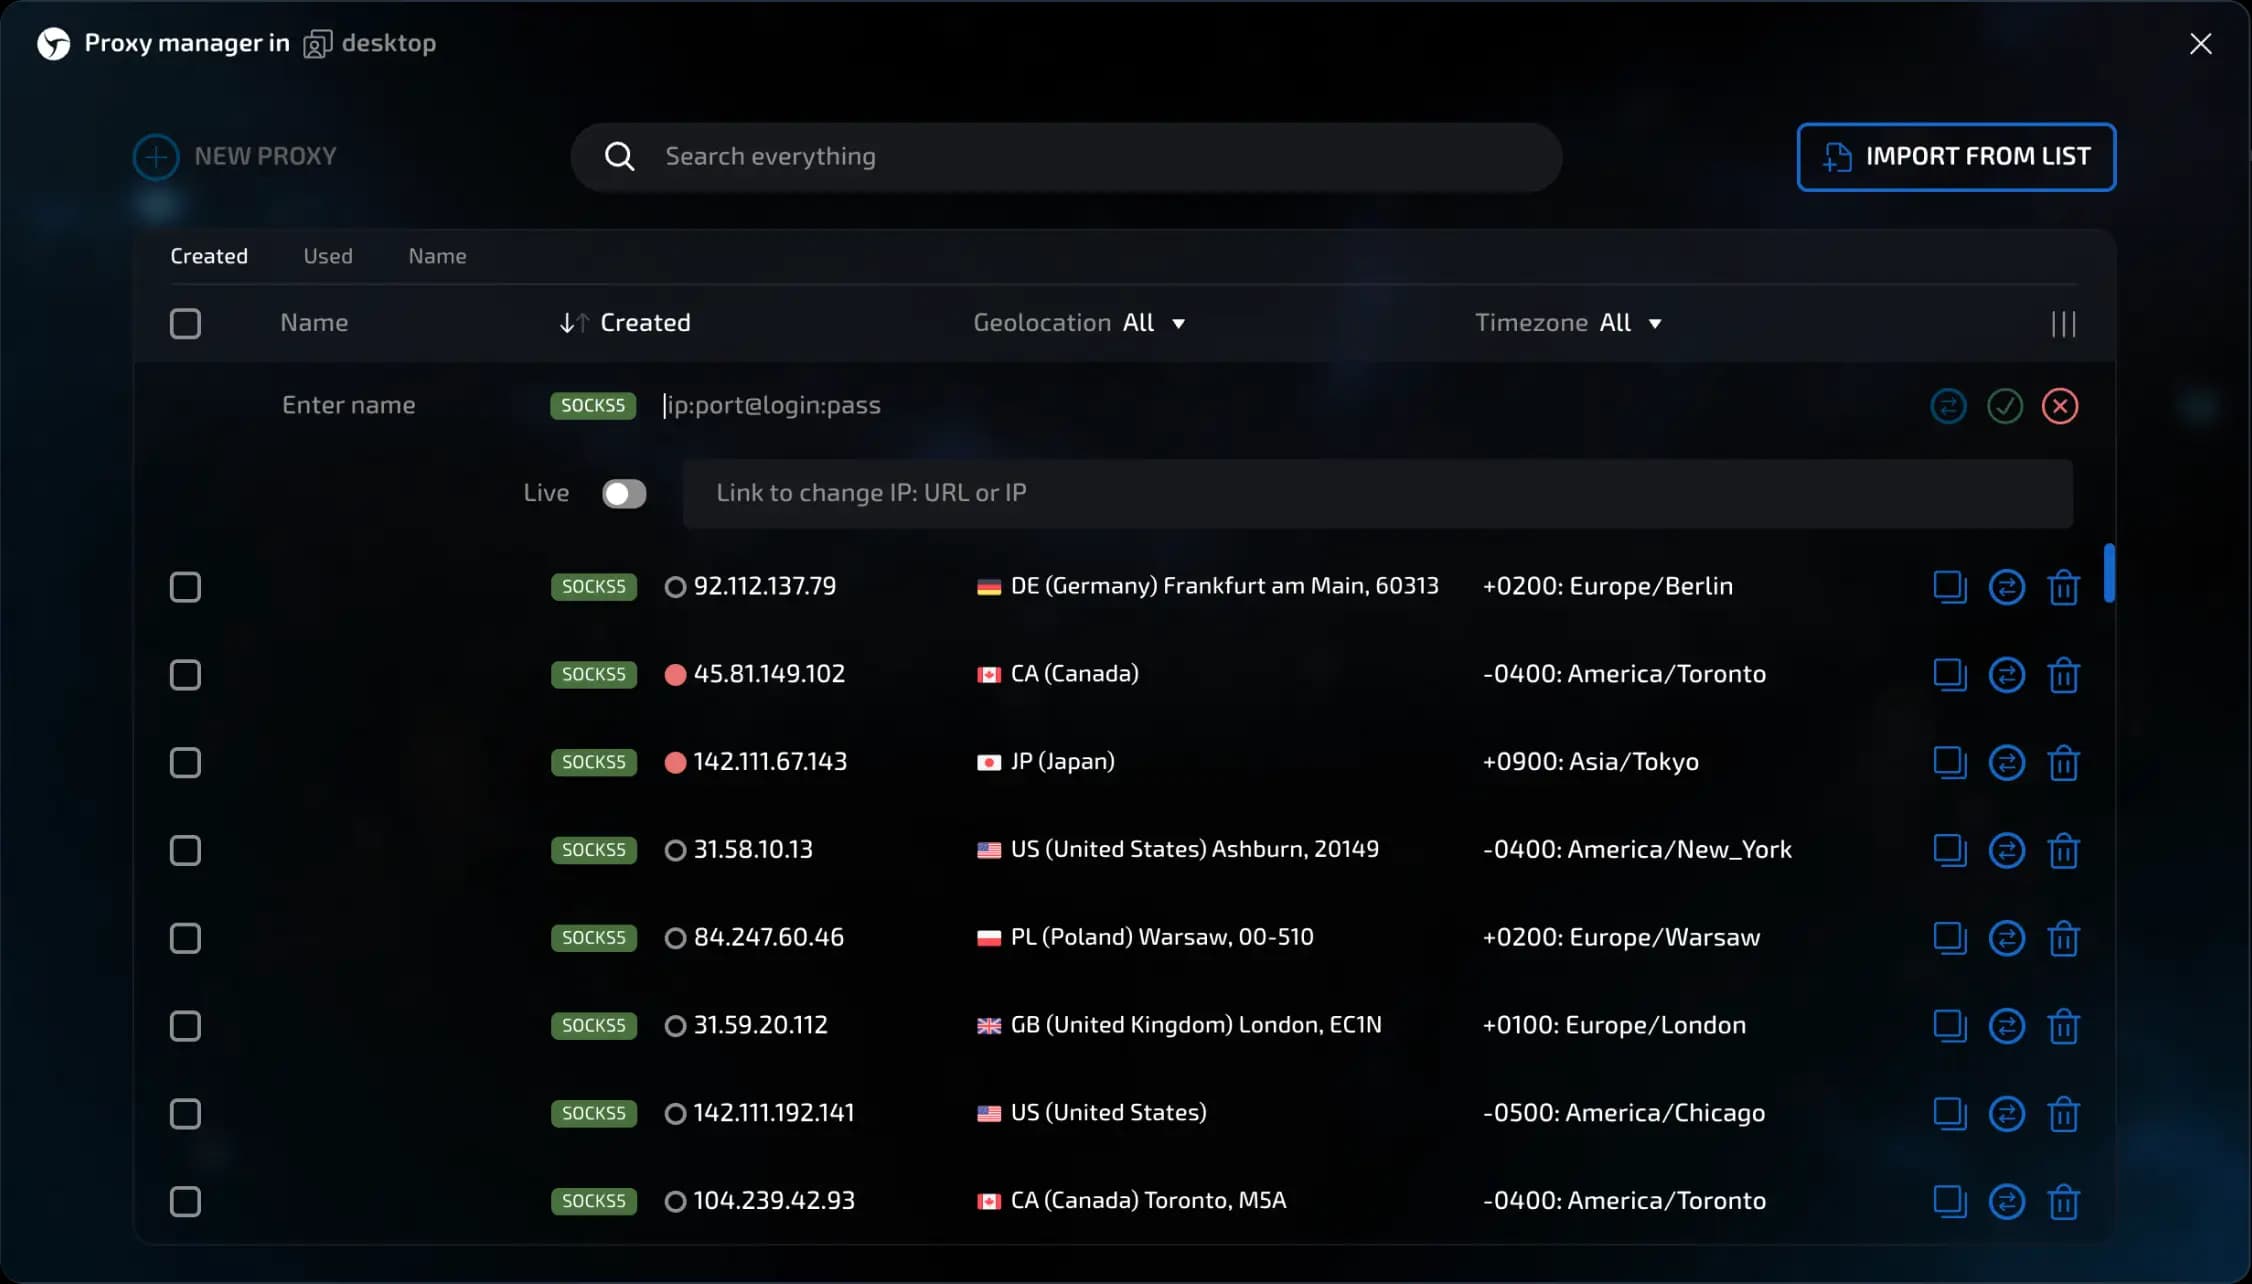Viewport: 2252px width, 1284px height.
Task: Confirm the new proxy entry with checkmark
Action: point(2004,406)
